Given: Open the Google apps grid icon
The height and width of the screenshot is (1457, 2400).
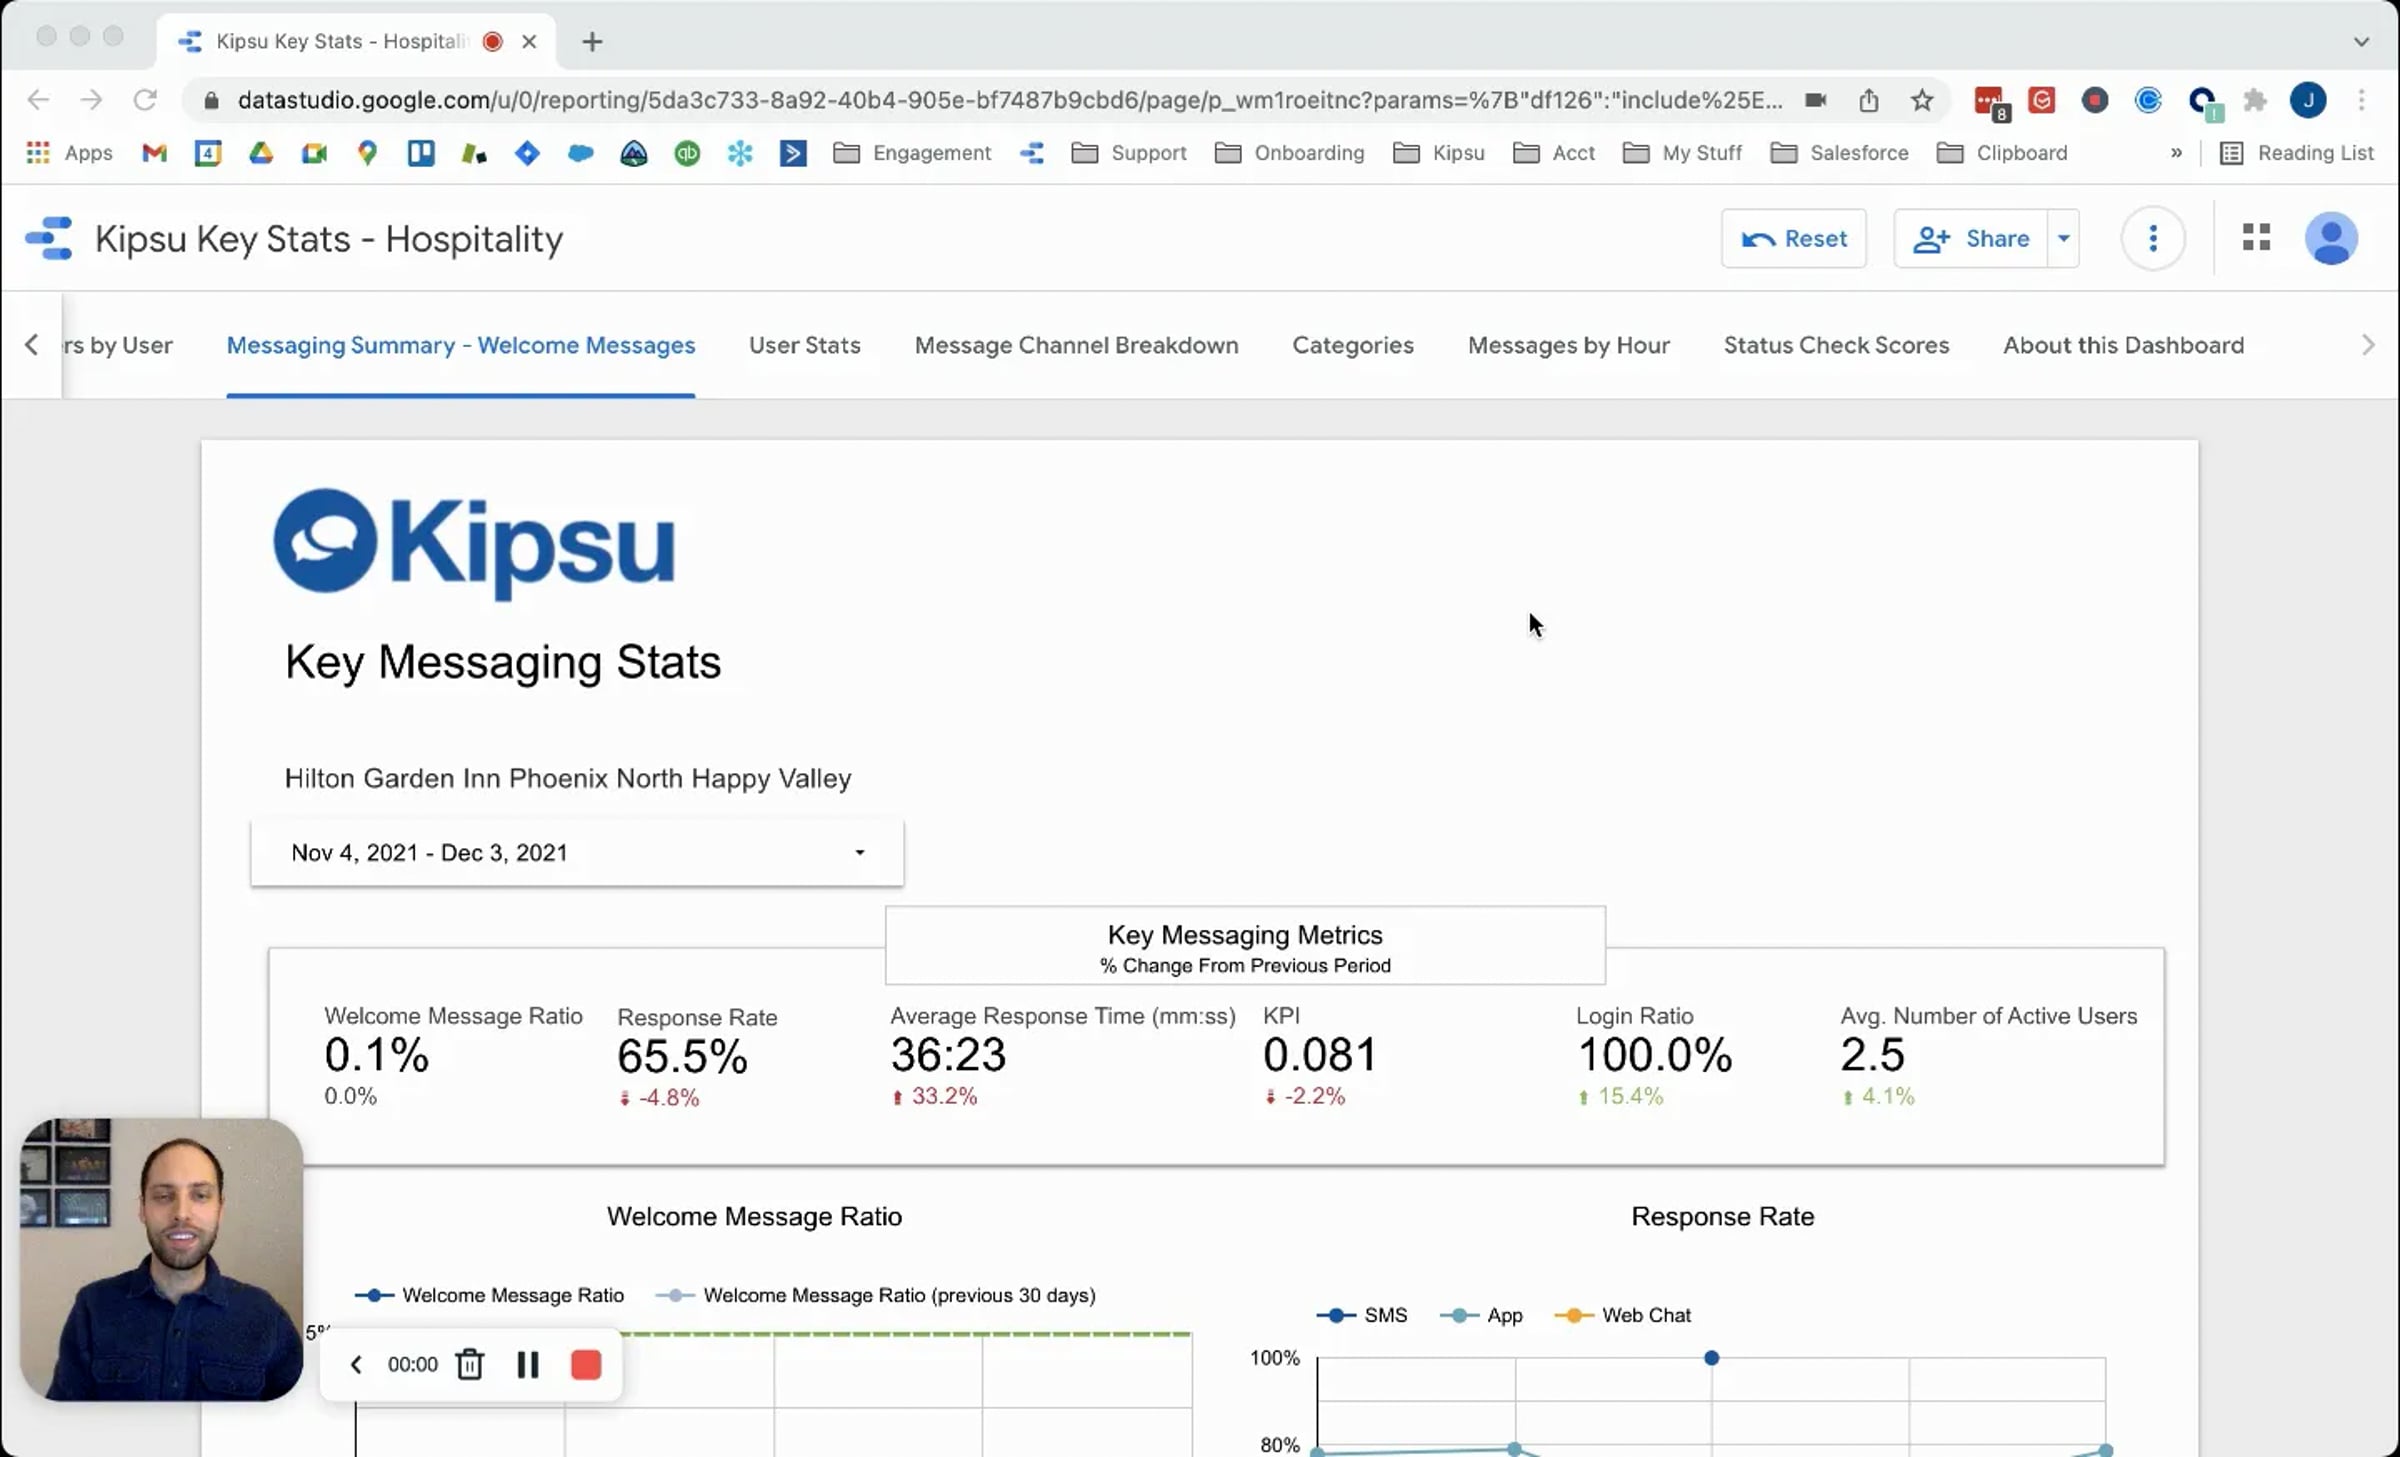Looking at the screenshot, I should 2256,238.
